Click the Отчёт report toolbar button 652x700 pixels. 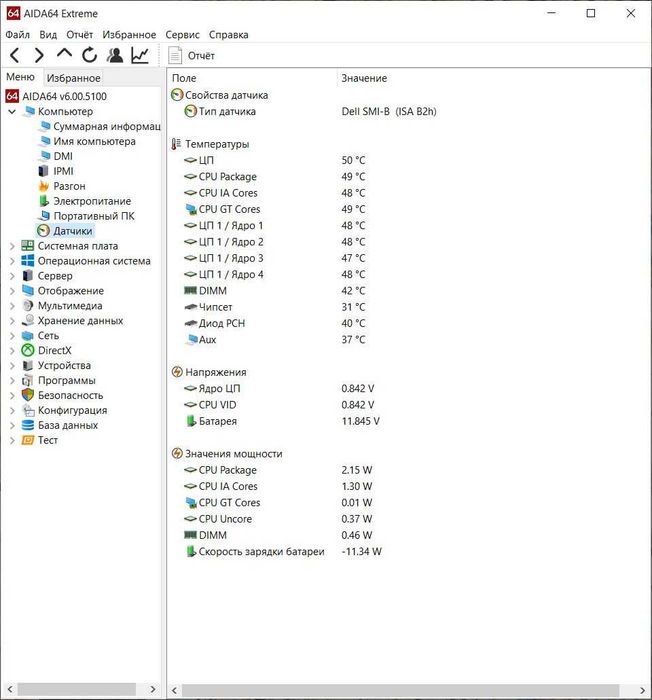coord(192,56)
